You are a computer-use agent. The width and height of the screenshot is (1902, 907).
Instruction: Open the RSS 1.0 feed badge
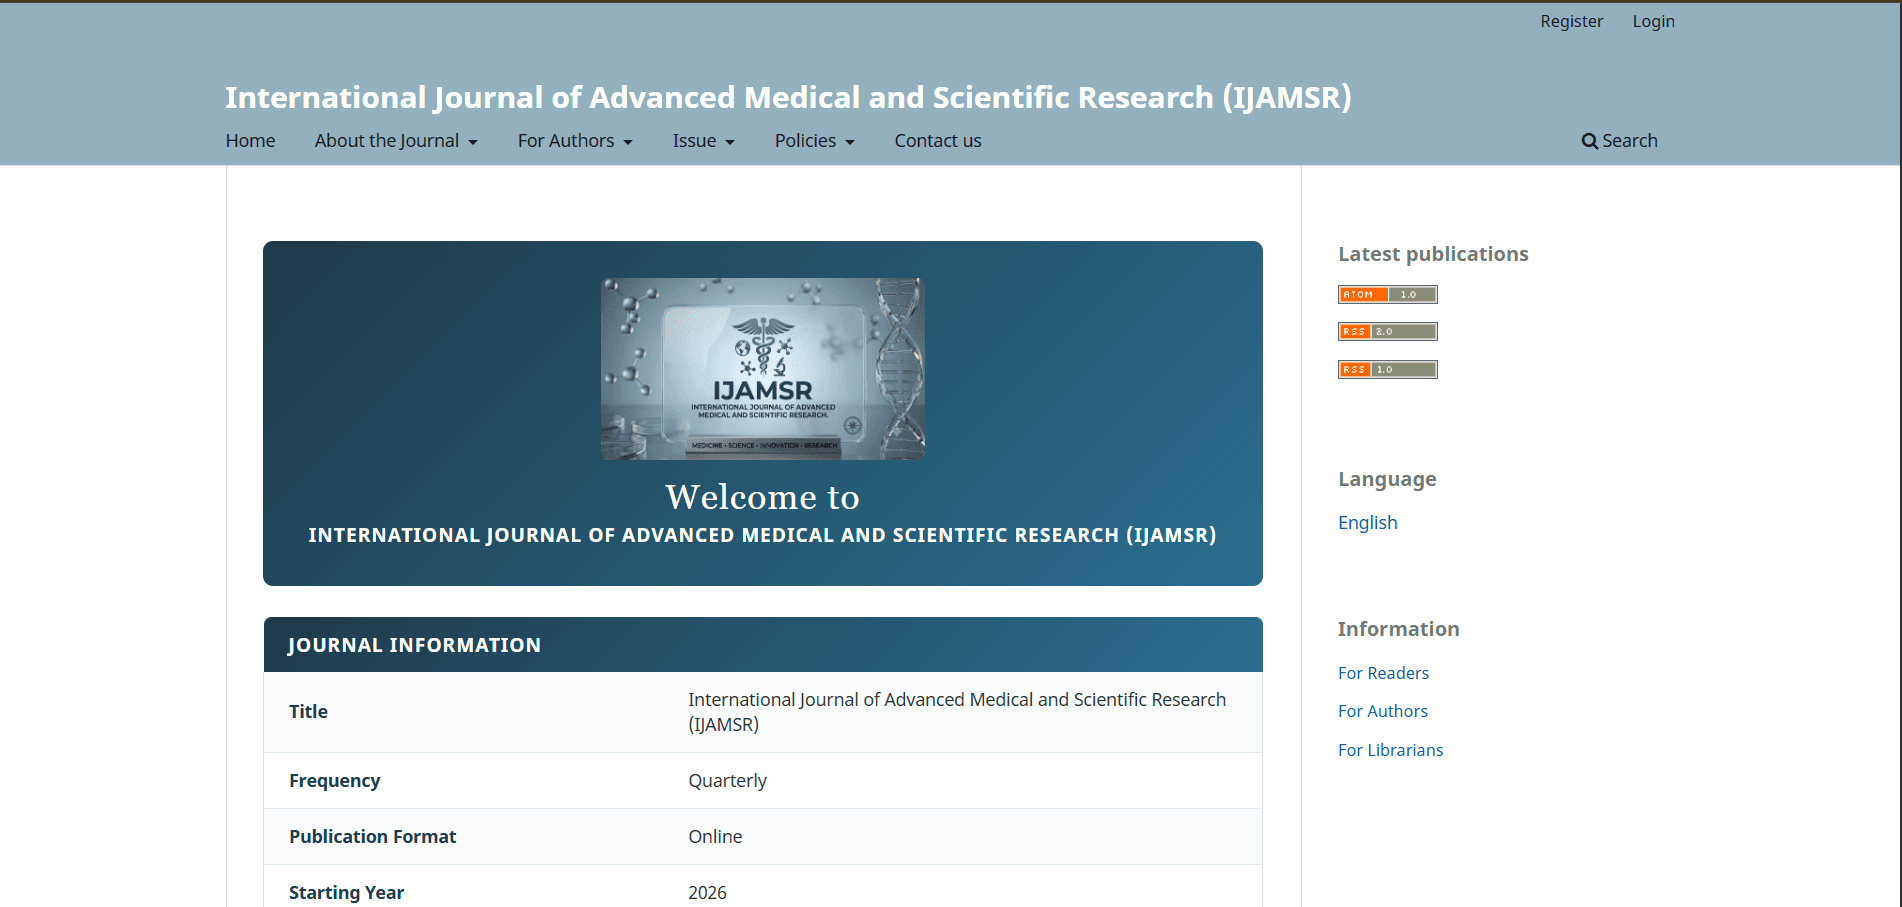pyautogui.click(x=1387, y=369)
